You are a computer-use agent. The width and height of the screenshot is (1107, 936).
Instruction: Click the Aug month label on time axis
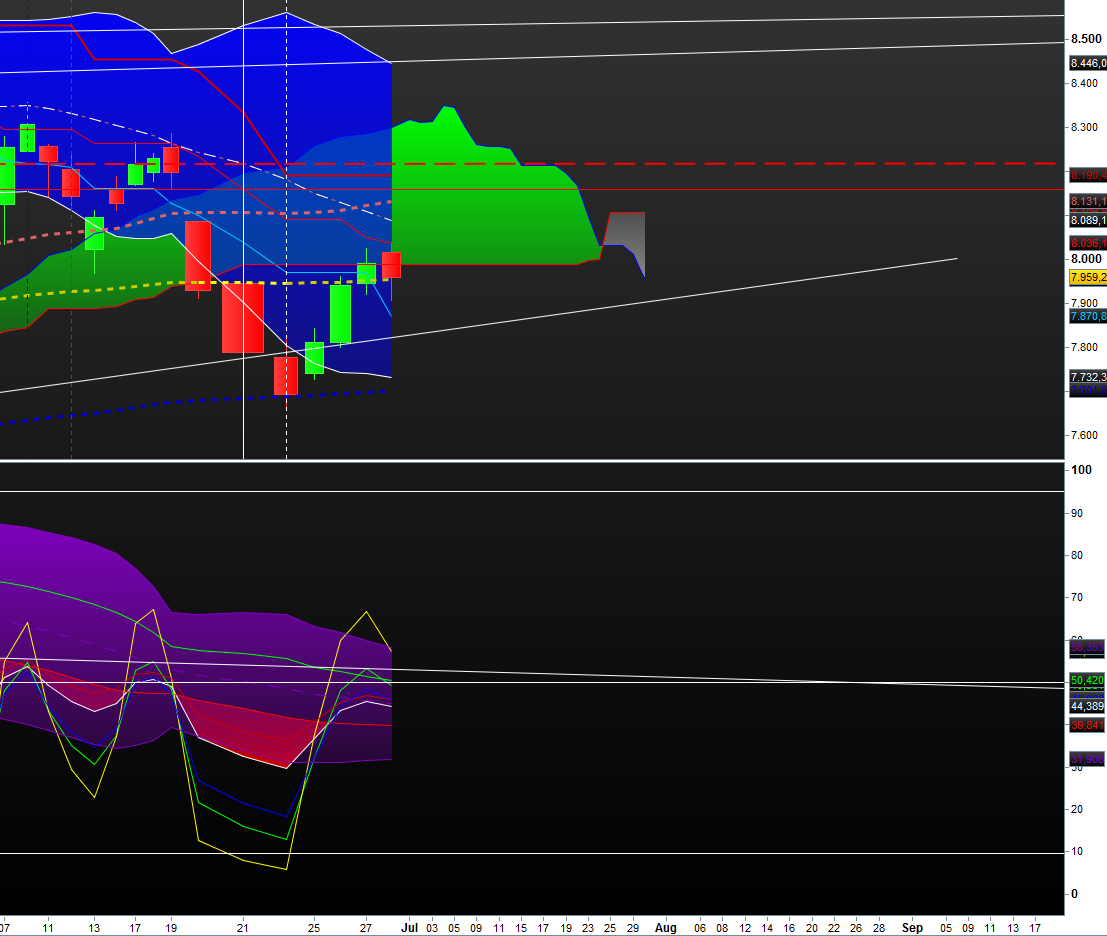666,928
